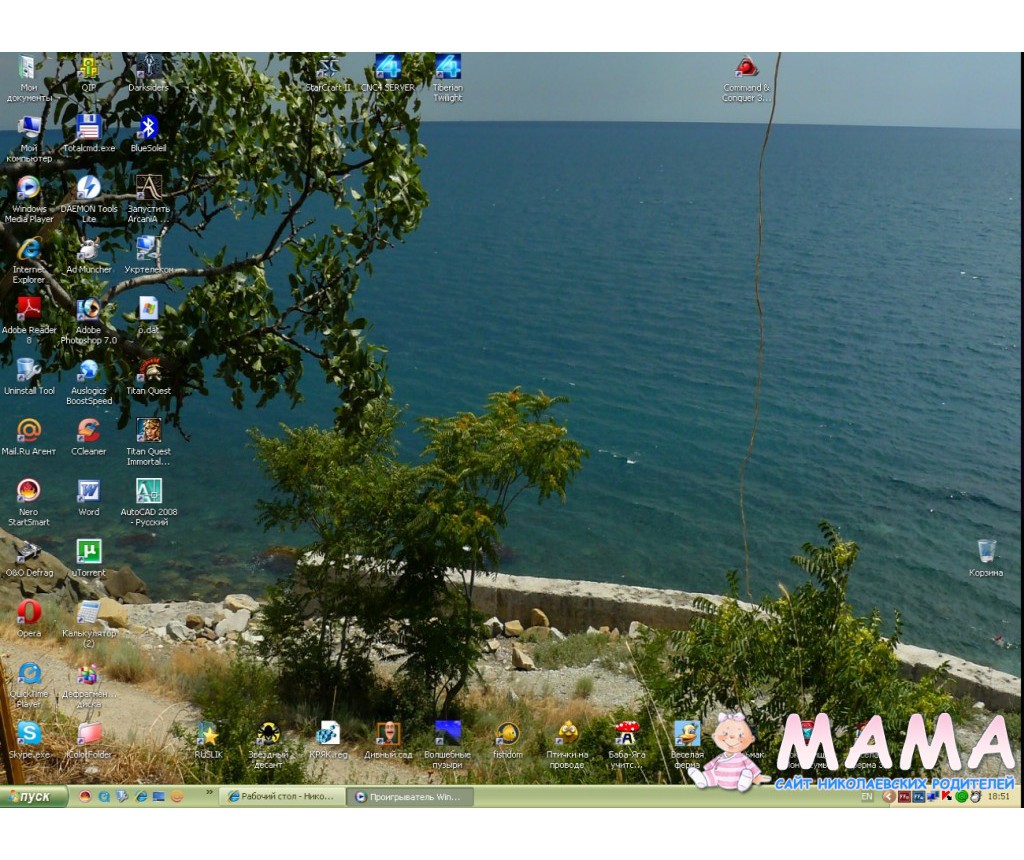This screenshot has width=1024, height=860.
Task: Open the BlueSoleil Bluetooth icon
Action: (148, 128)
